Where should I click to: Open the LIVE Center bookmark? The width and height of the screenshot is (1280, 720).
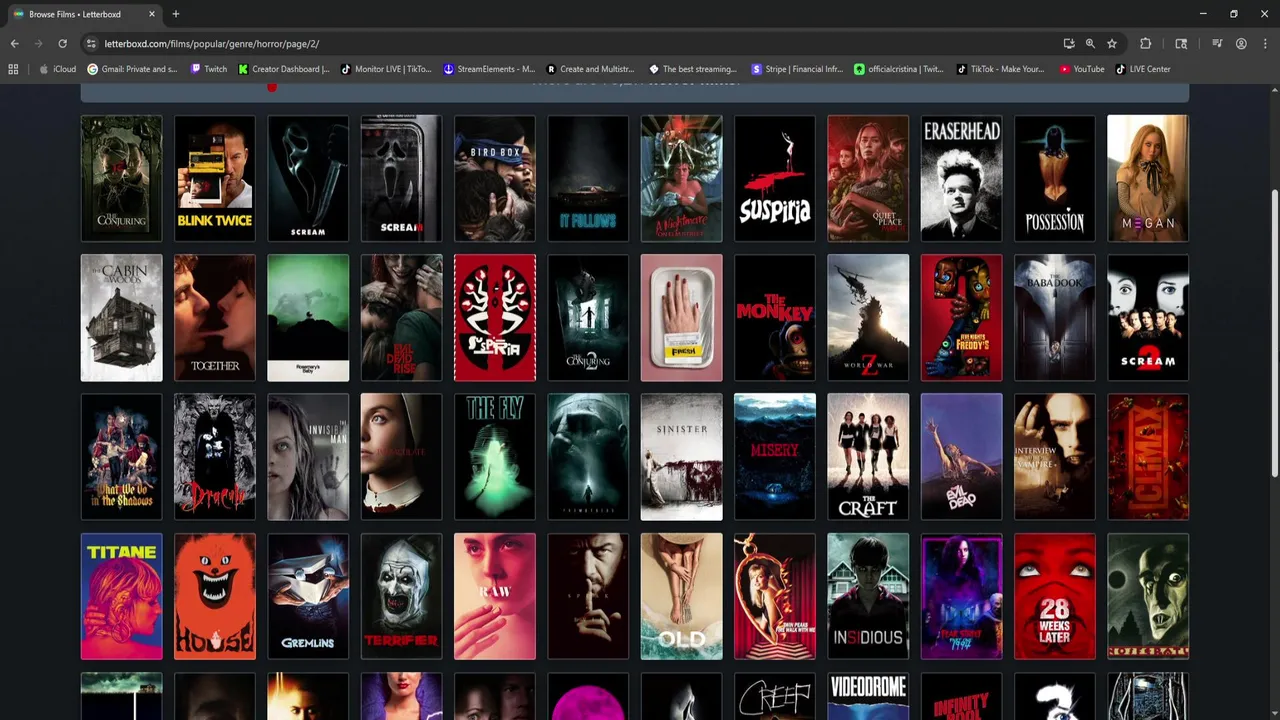click(1143, 69)
